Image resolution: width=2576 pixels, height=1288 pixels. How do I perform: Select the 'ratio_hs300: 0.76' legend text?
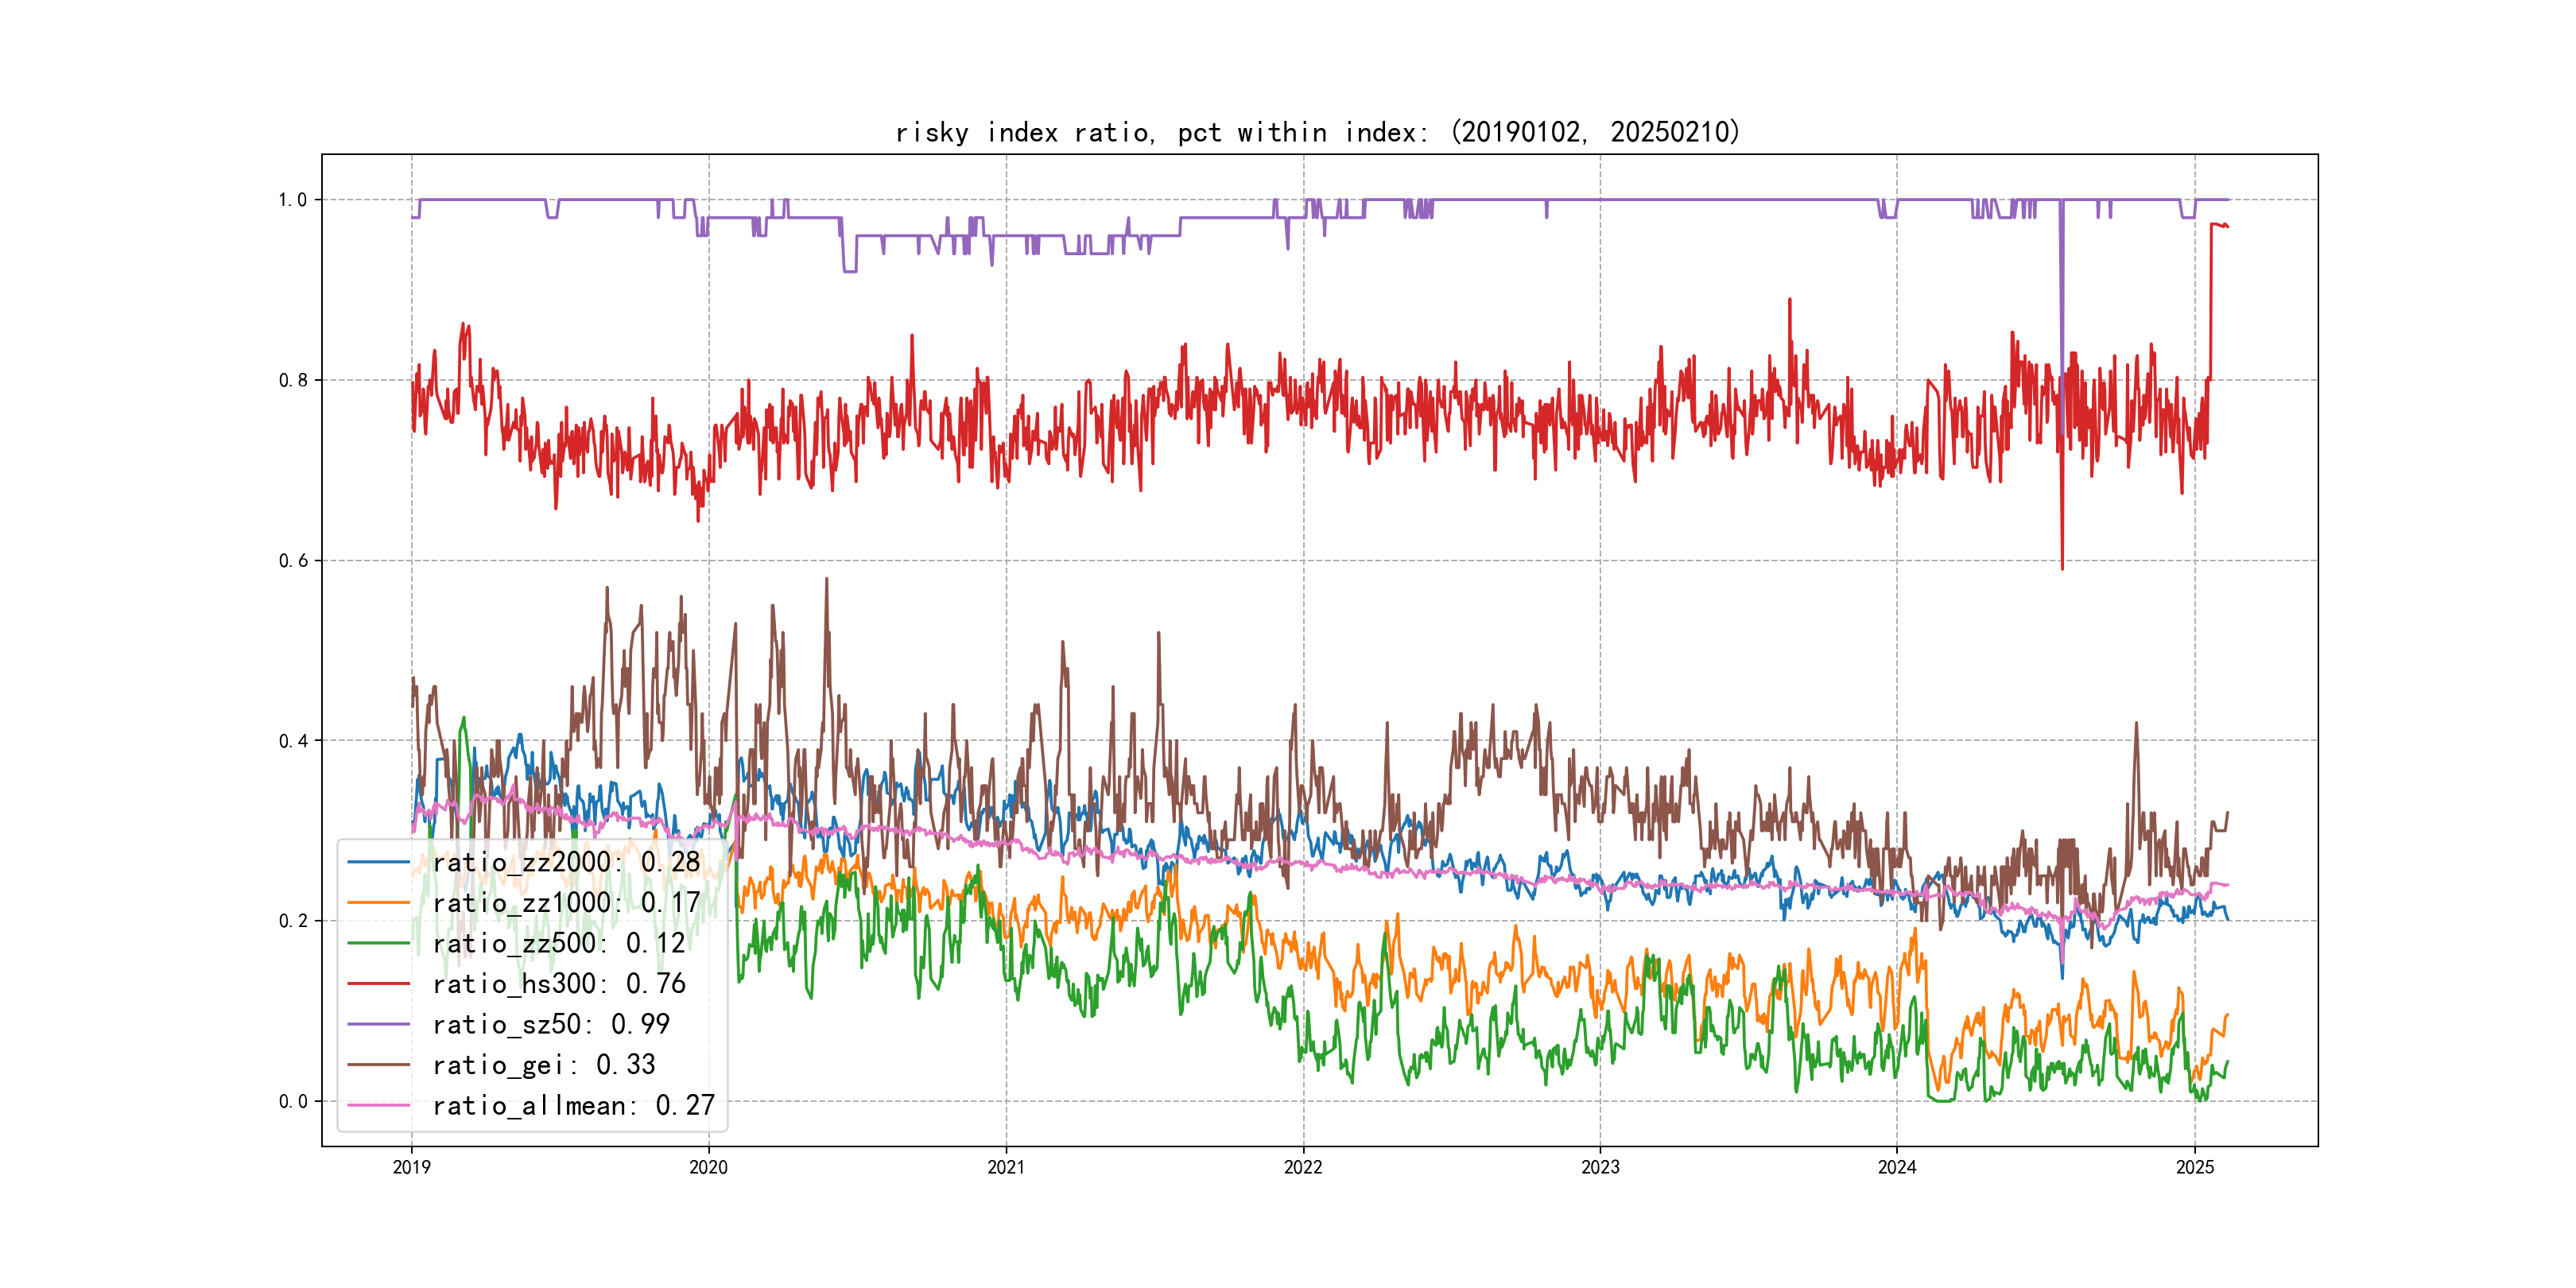pyautogui.click(x=559, y=984)
